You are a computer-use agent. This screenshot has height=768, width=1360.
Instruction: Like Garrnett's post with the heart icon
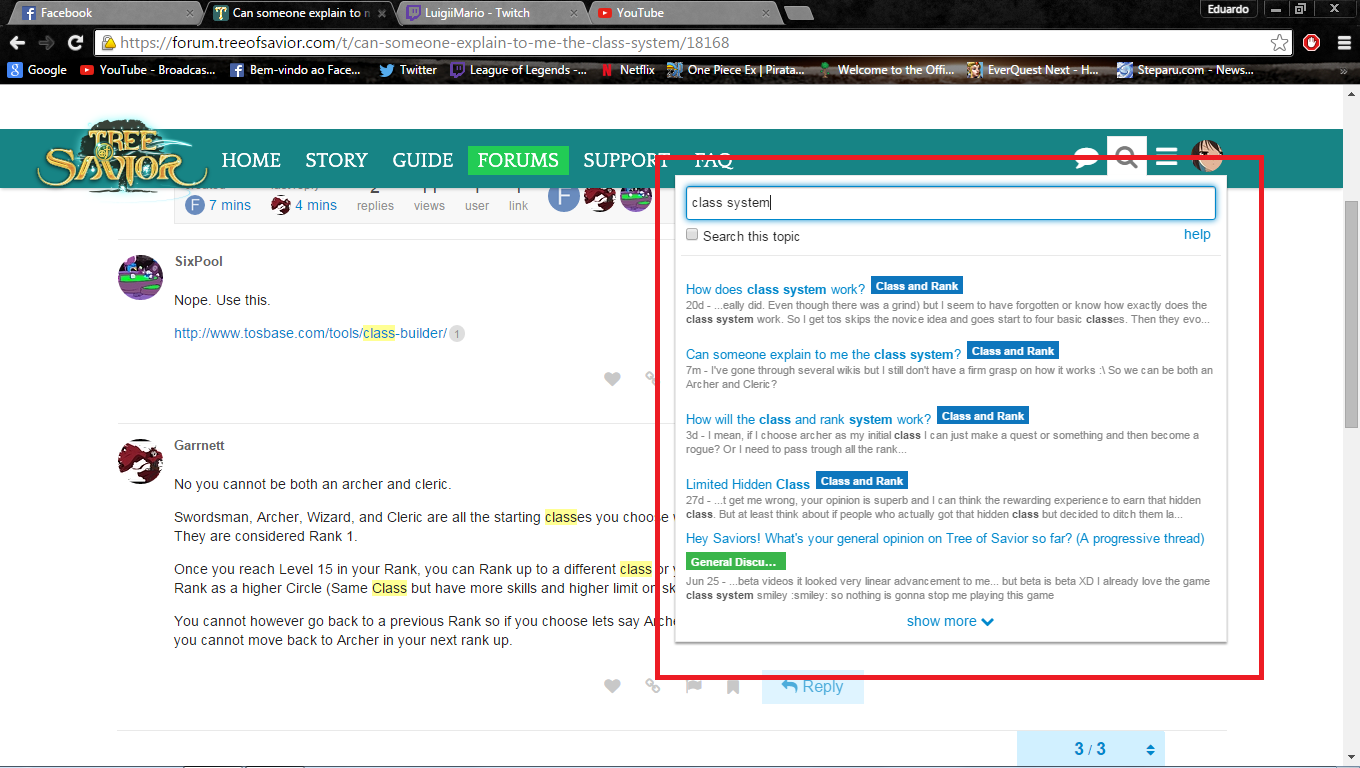tap(612, 686)
